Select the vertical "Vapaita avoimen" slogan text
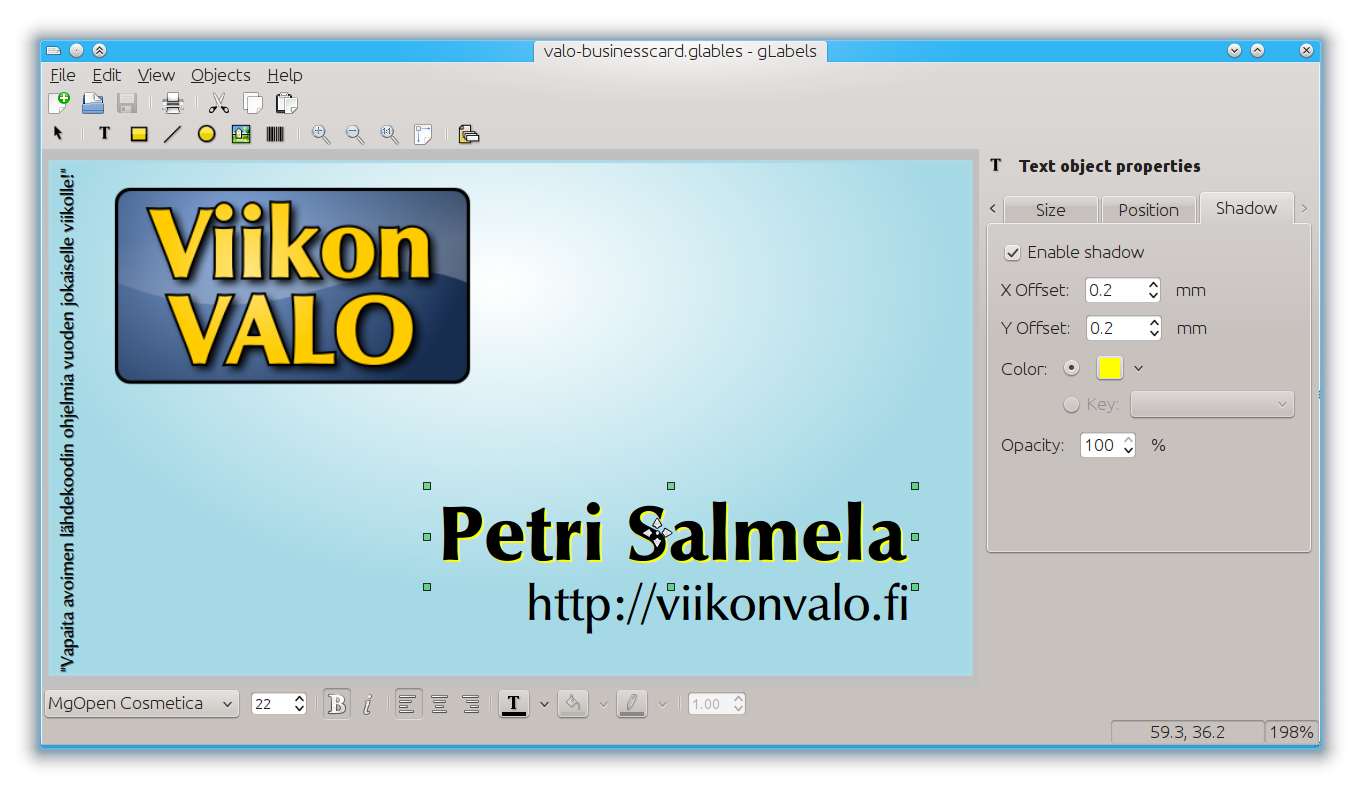The width and height of the screenshot is (1361, 788). coord(67,418)
